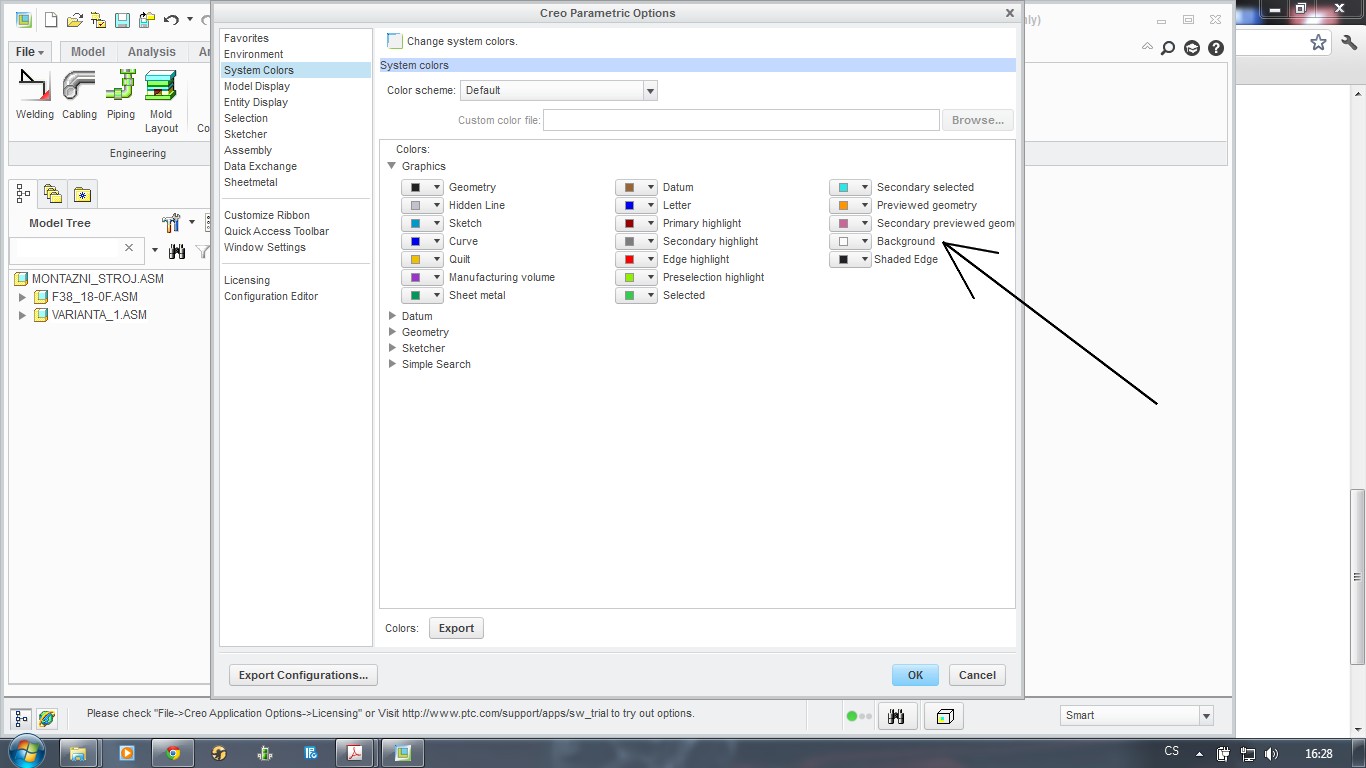
Task: Open Configuration Editor in options list
Action: click(x=271, y=296)
